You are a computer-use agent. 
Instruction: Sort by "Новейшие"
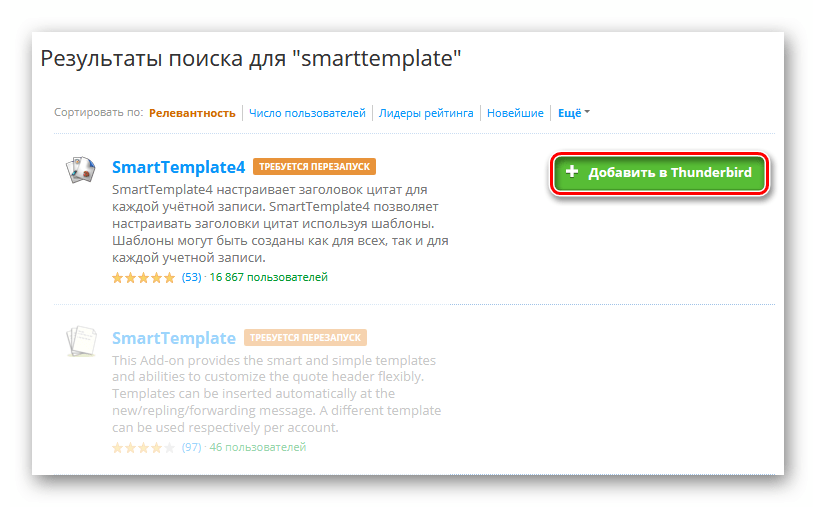click(515, 113)
